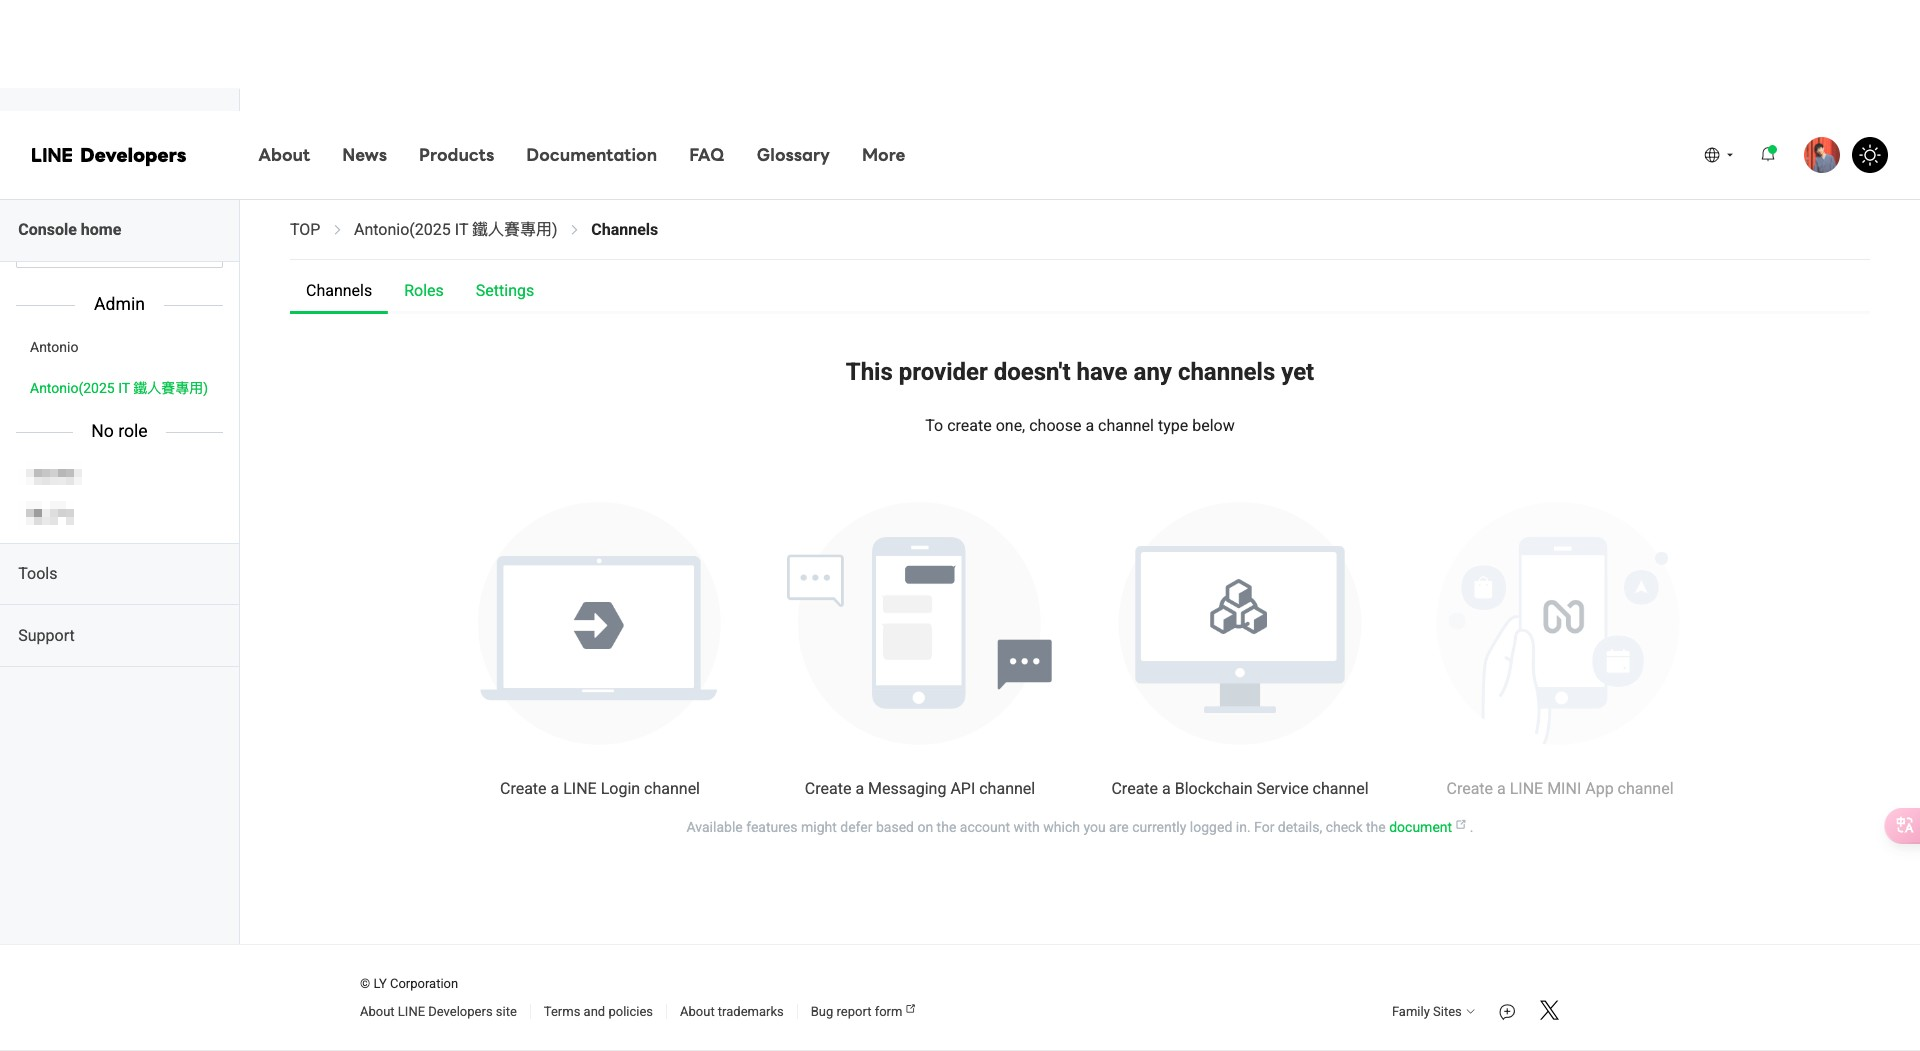The width and height of the screenshot is (1920, 1051).
Task: Click Create a Messaging API channel
Action: [x=919, y=788]
